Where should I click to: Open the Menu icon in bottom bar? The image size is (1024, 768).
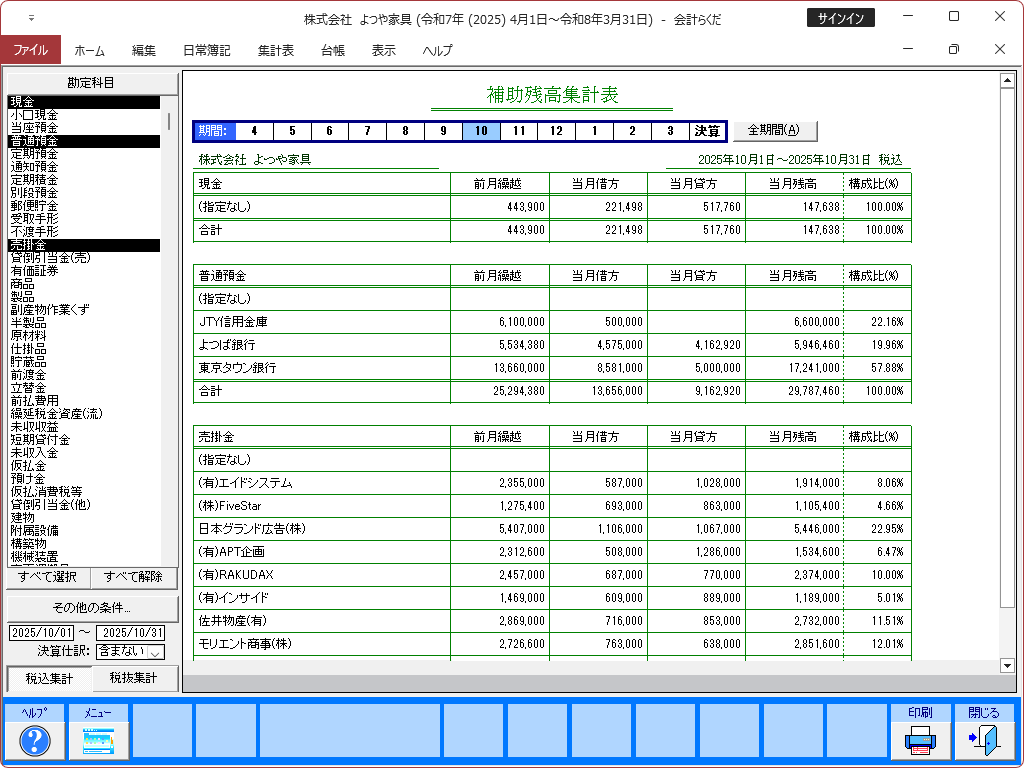click(98, 740)
